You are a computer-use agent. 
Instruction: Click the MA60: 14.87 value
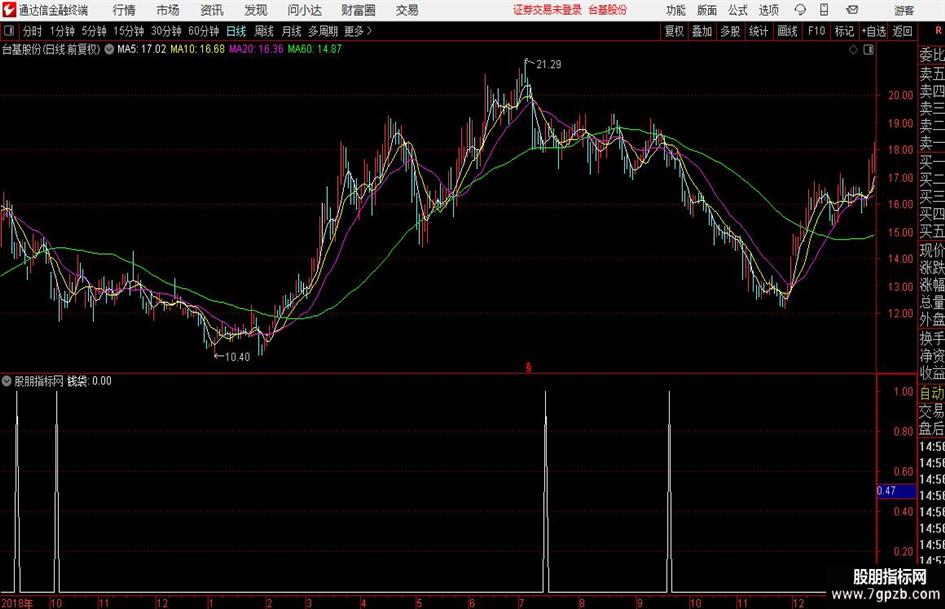[x=315, y=49]
